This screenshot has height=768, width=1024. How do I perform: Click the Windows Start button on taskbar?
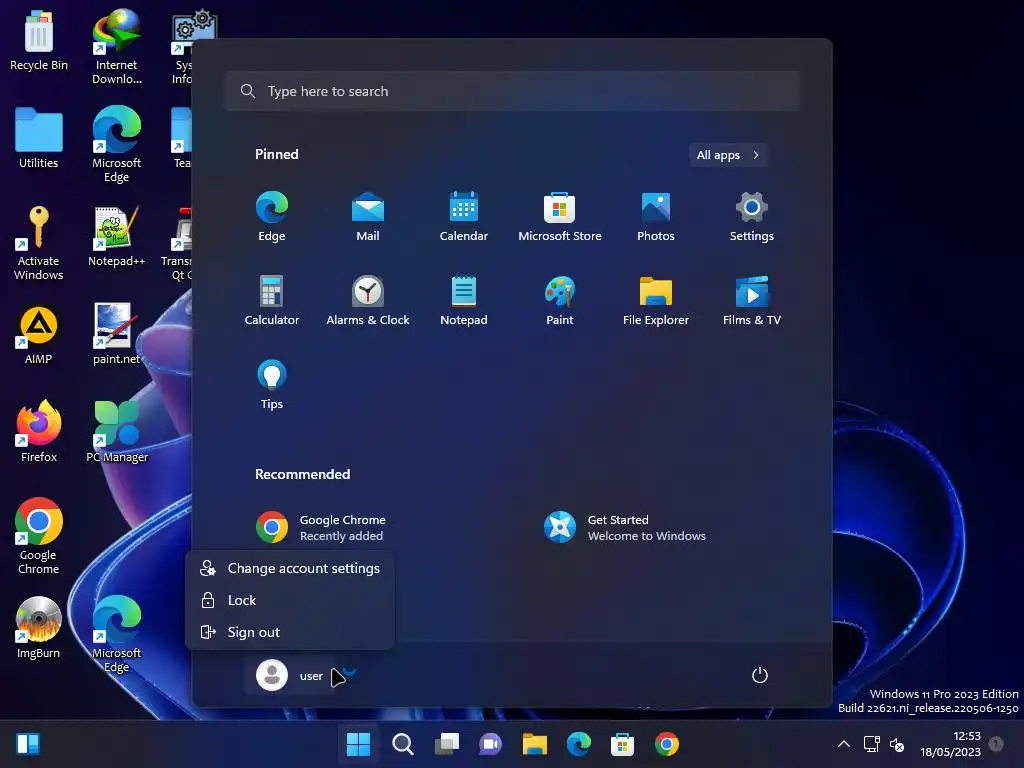(x=359, y=744)
